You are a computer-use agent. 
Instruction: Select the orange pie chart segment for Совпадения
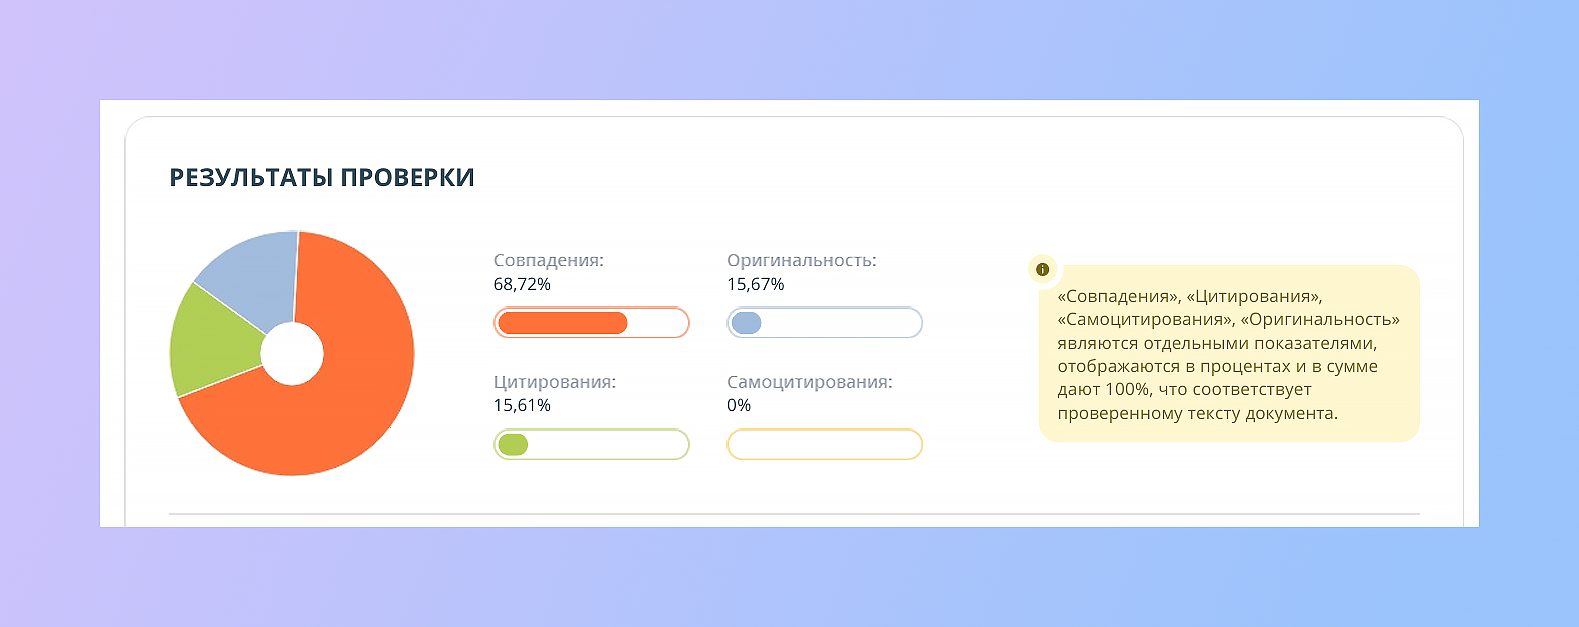pos(350,400)
